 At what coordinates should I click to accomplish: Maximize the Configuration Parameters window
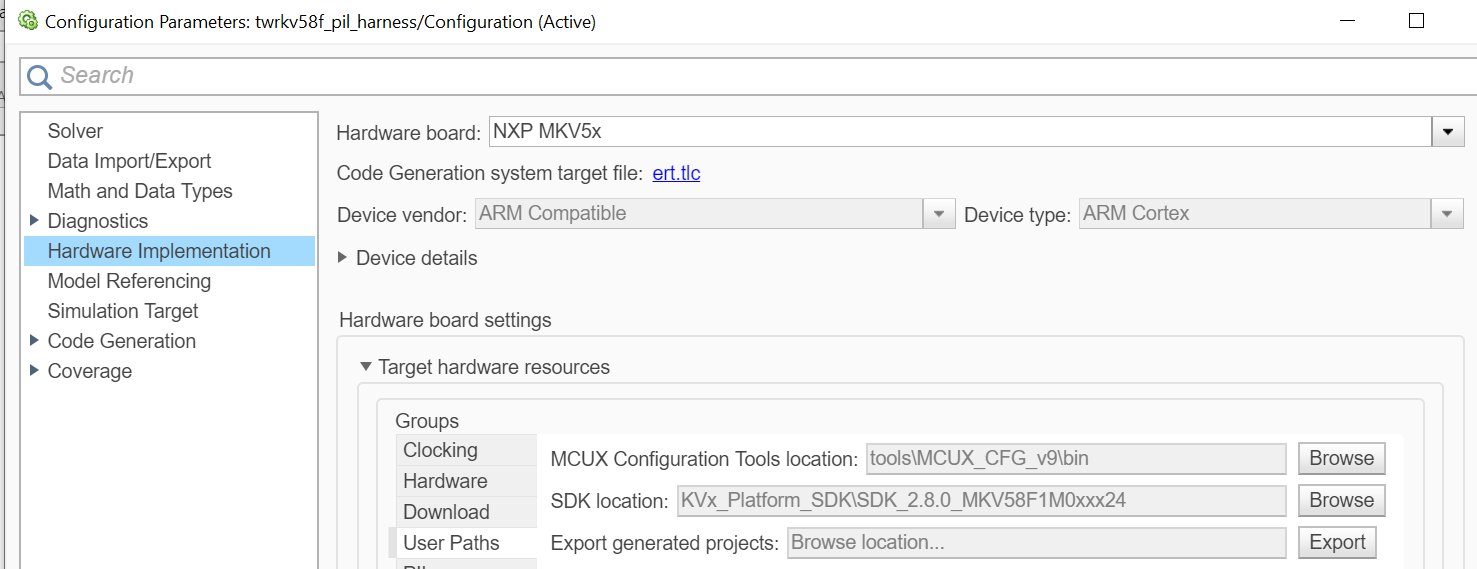click(1415, 21)
